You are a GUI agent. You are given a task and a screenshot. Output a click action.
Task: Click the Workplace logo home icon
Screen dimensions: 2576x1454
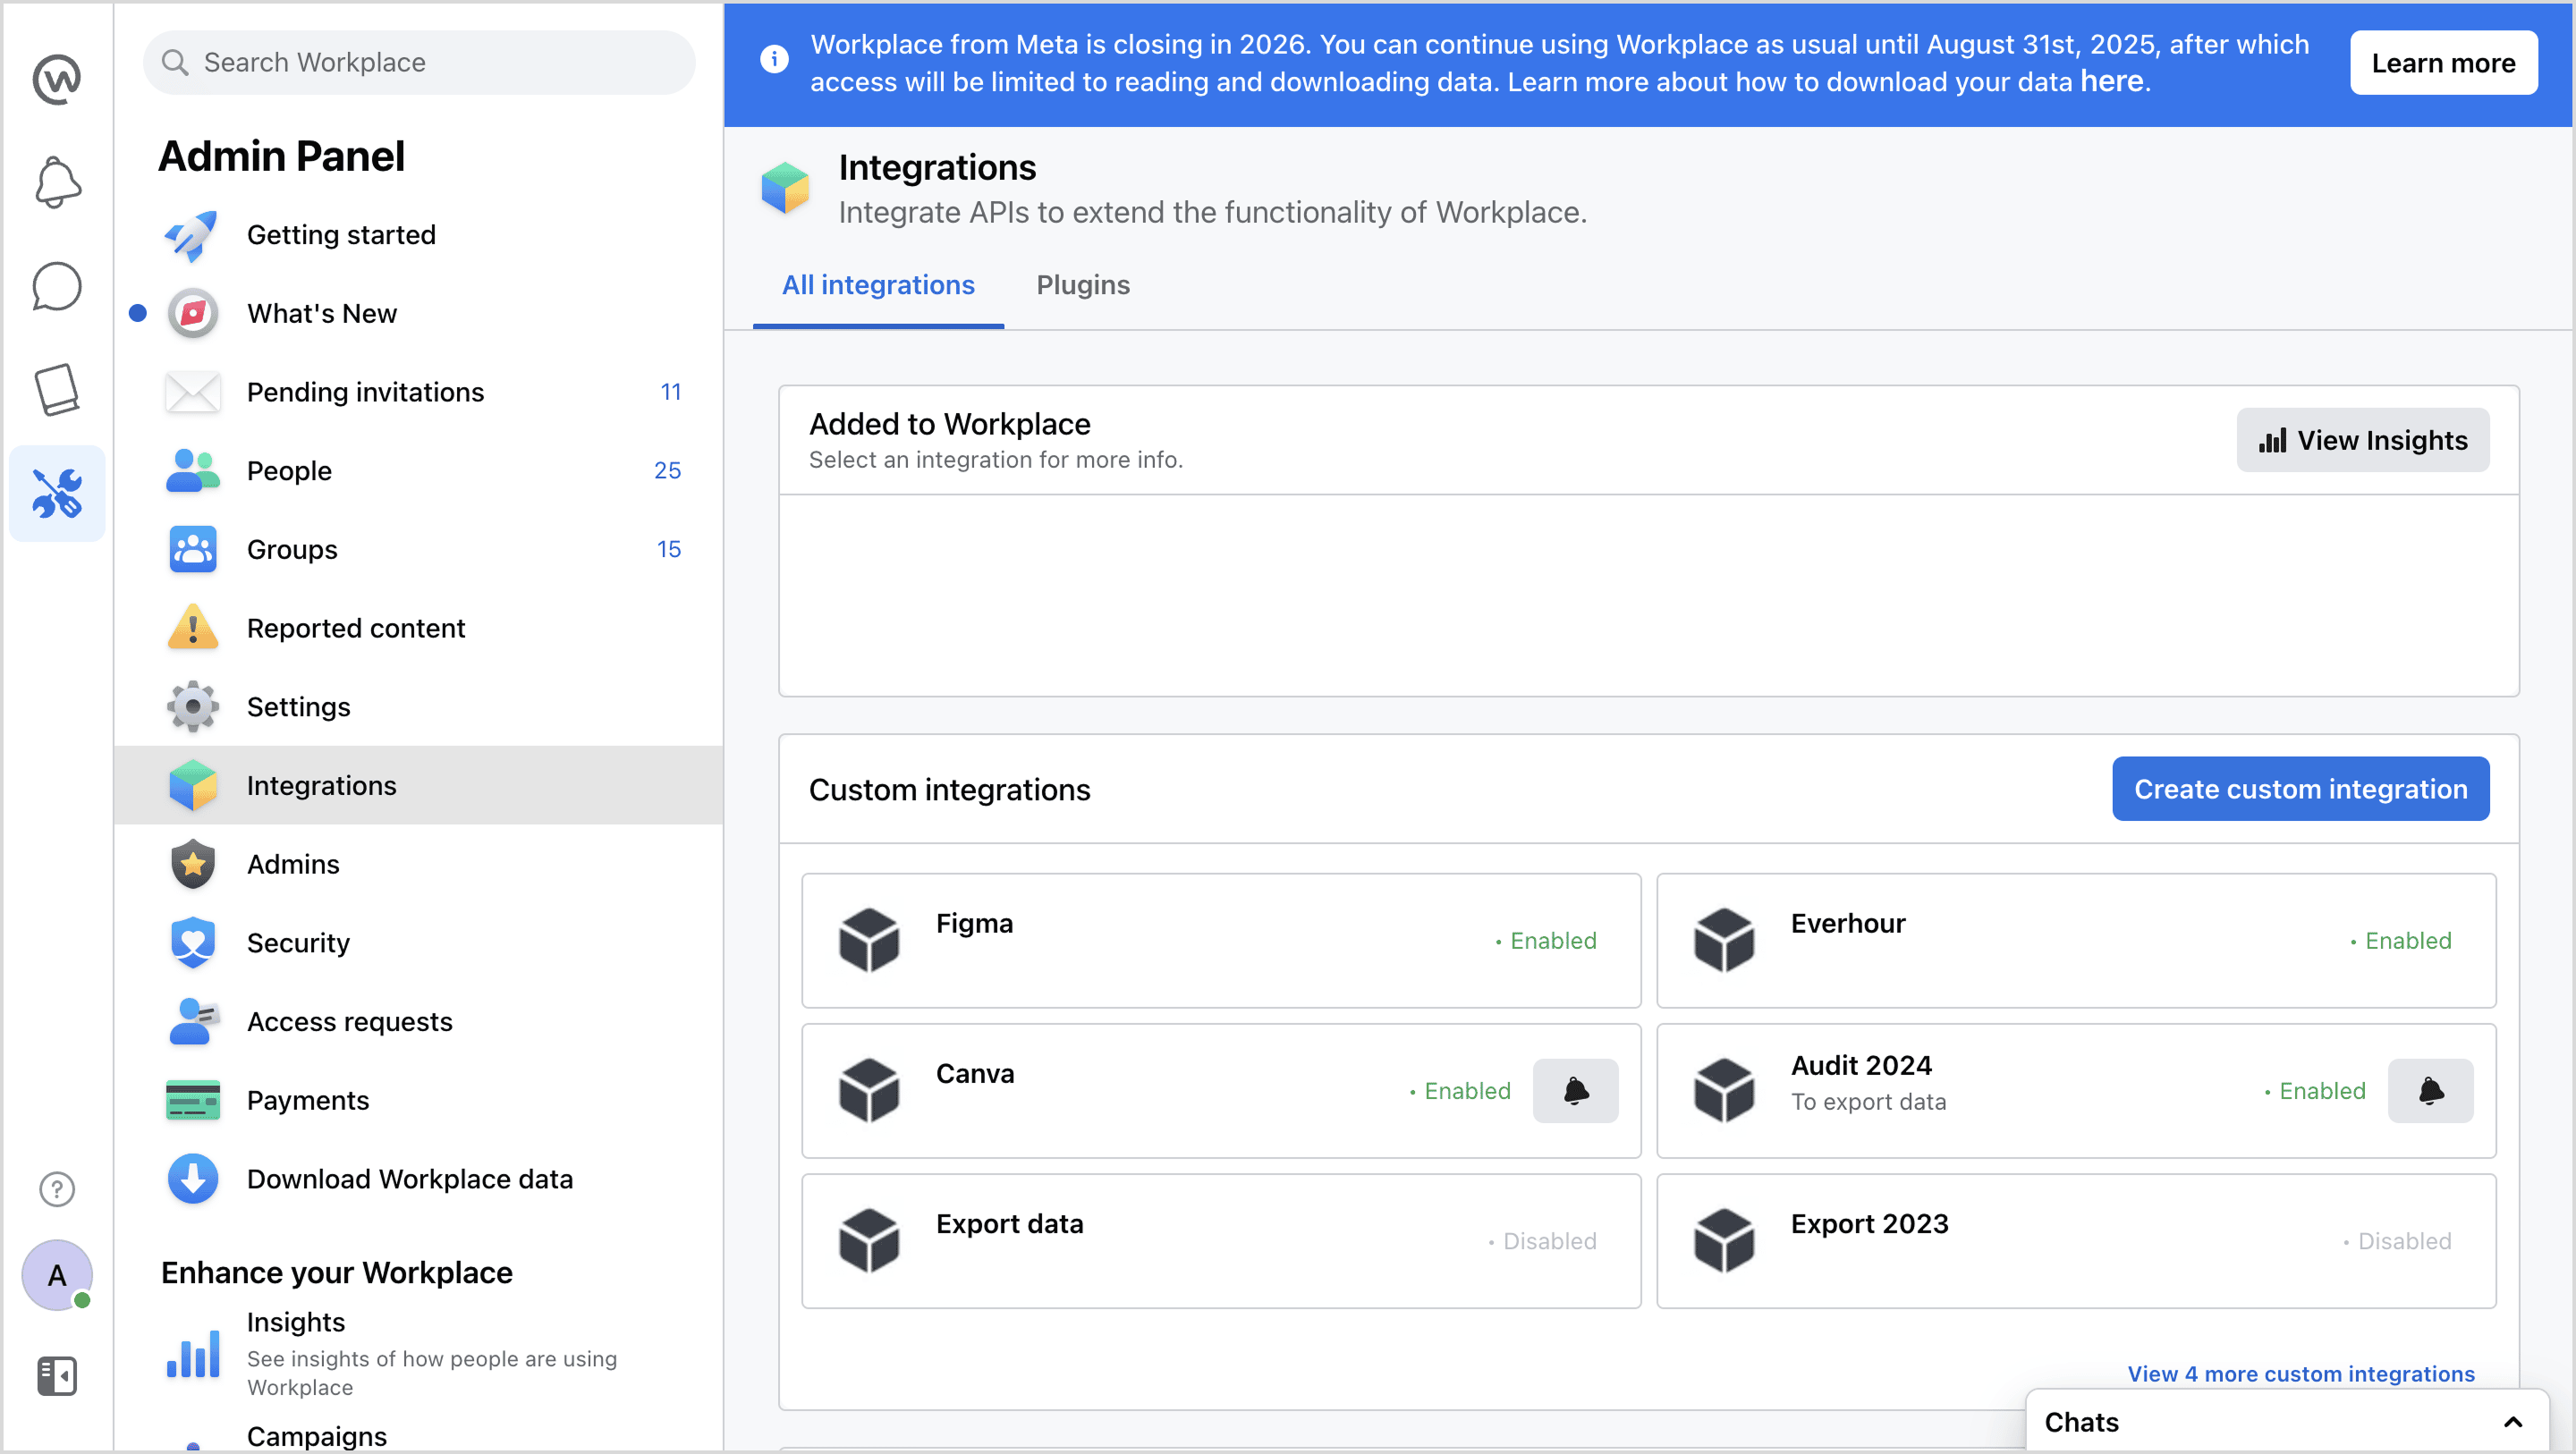(57, 79)
